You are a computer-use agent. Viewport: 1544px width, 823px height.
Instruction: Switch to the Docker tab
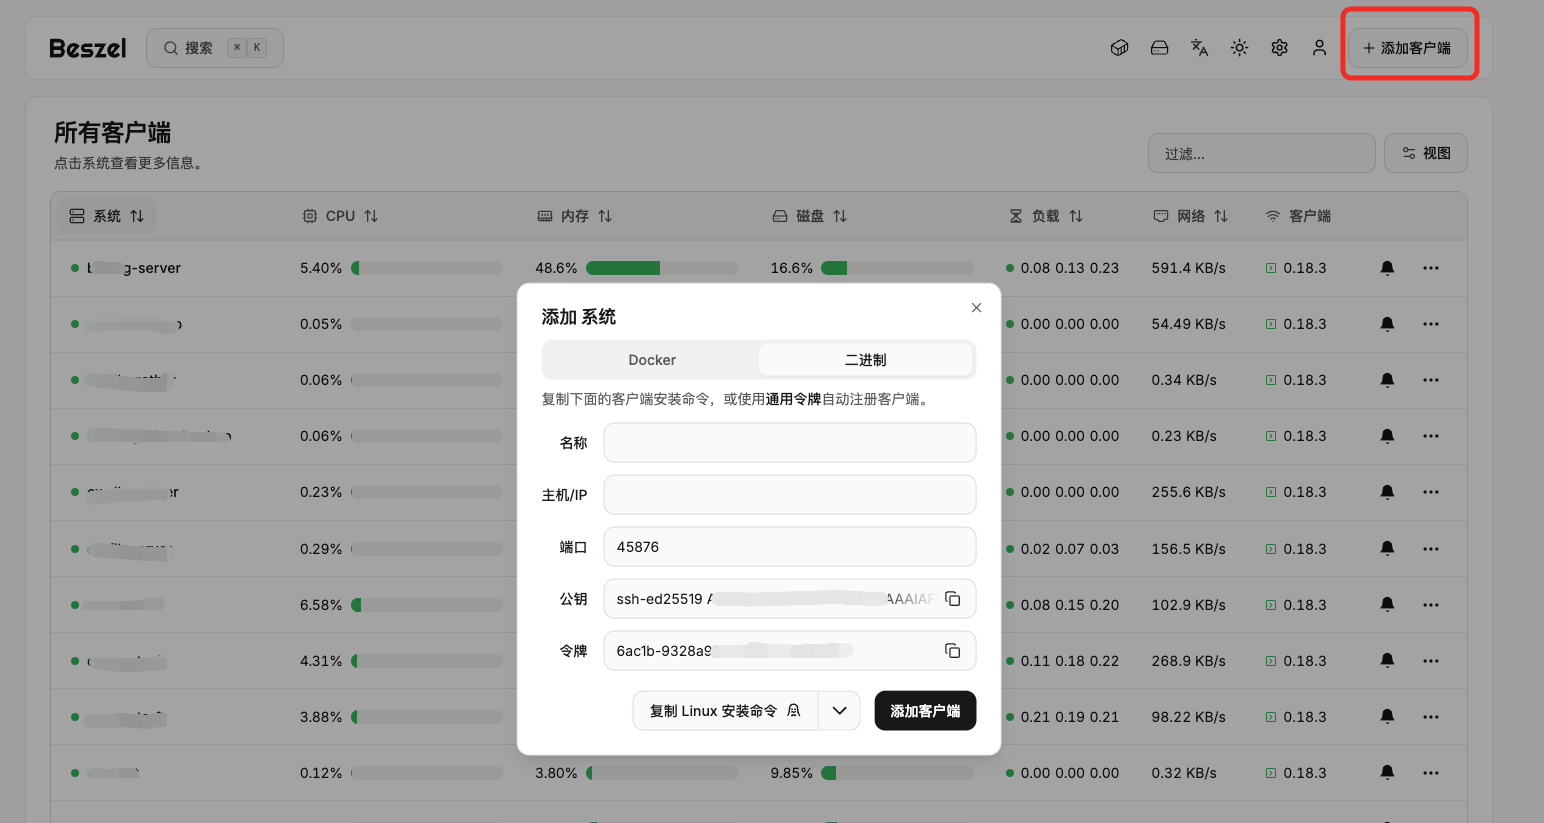(x=652, y=360)
